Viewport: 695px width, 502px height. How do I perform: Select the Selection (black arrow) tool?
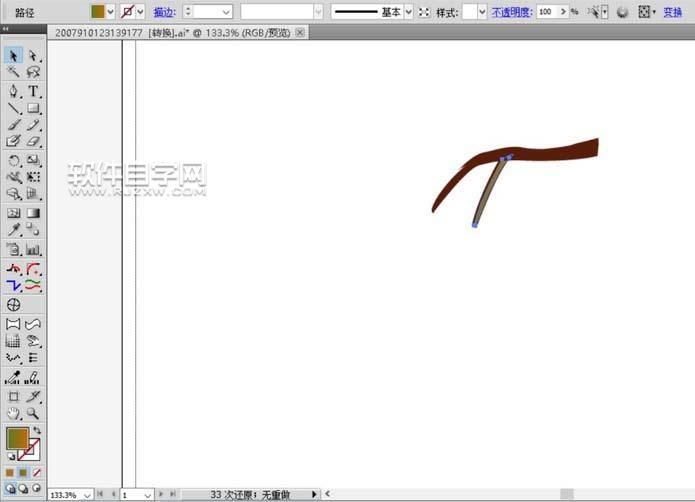pos(14,56)
